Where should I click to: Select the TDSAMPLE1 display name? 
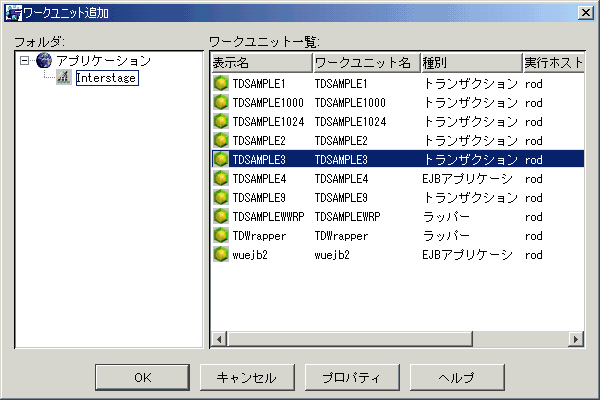pyautogui.click(x=259, y=84)
